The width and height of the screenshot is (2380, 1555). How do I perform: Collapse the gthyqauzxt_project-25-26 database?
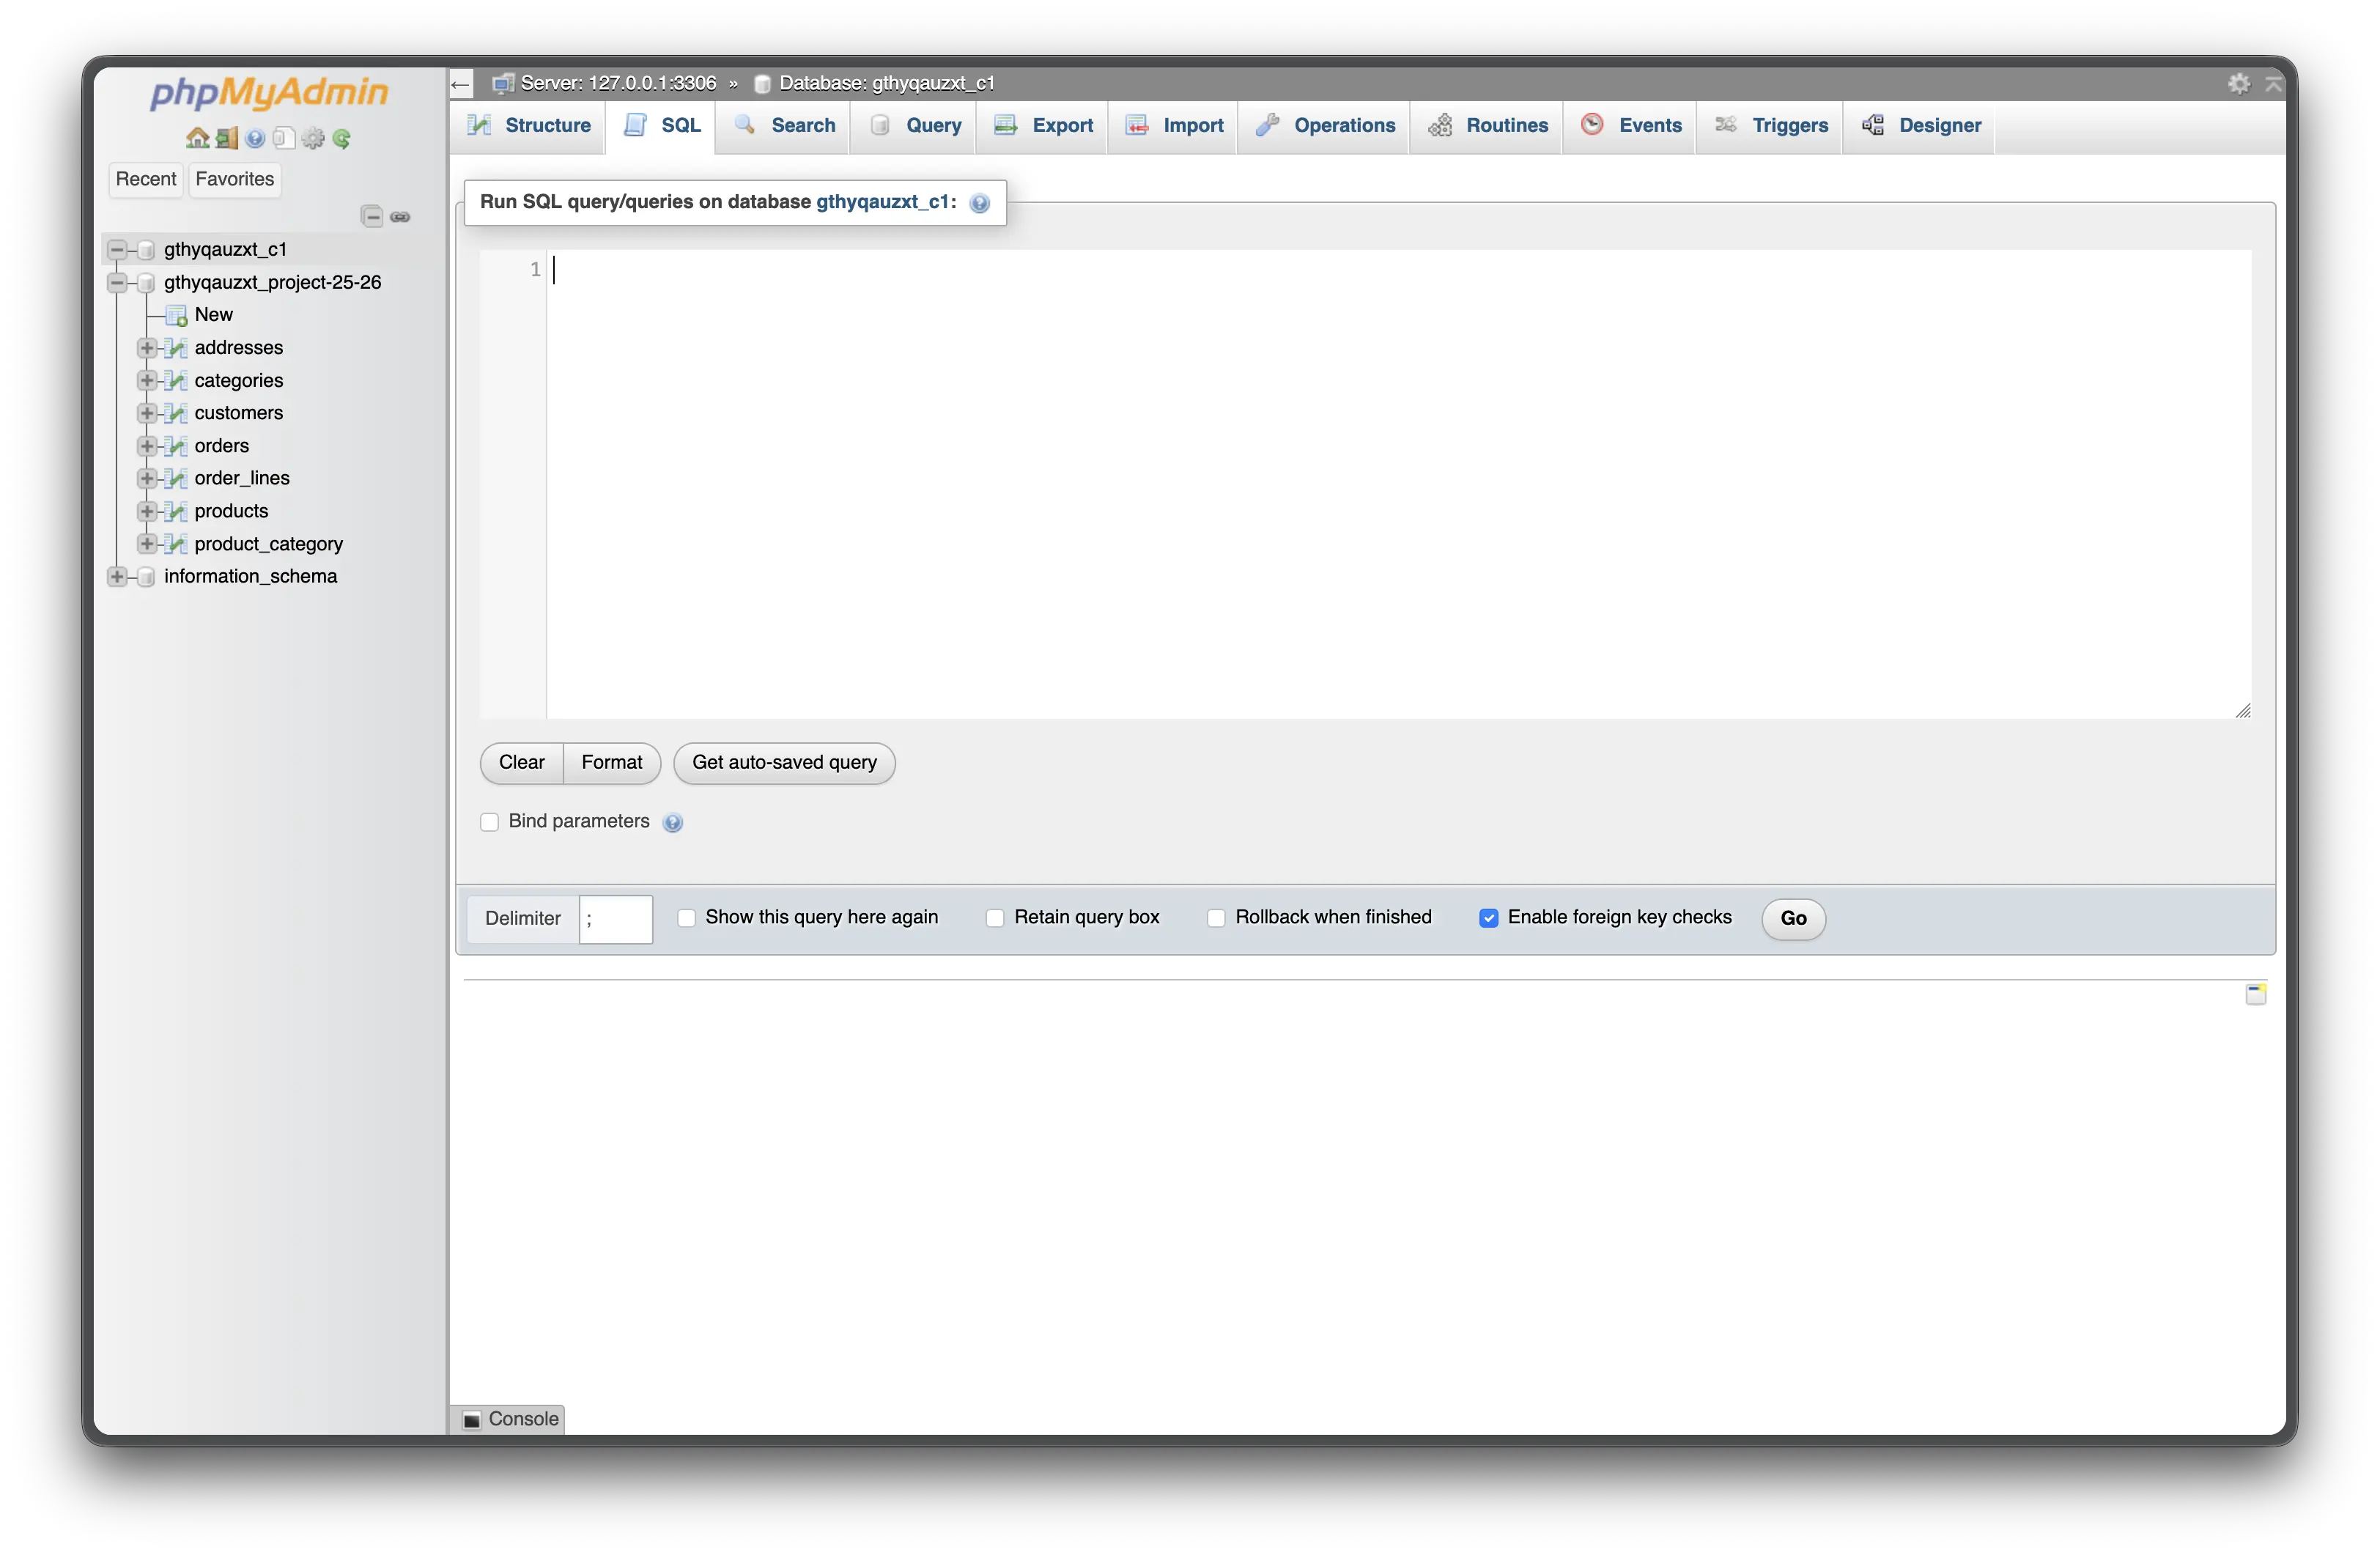117,283
